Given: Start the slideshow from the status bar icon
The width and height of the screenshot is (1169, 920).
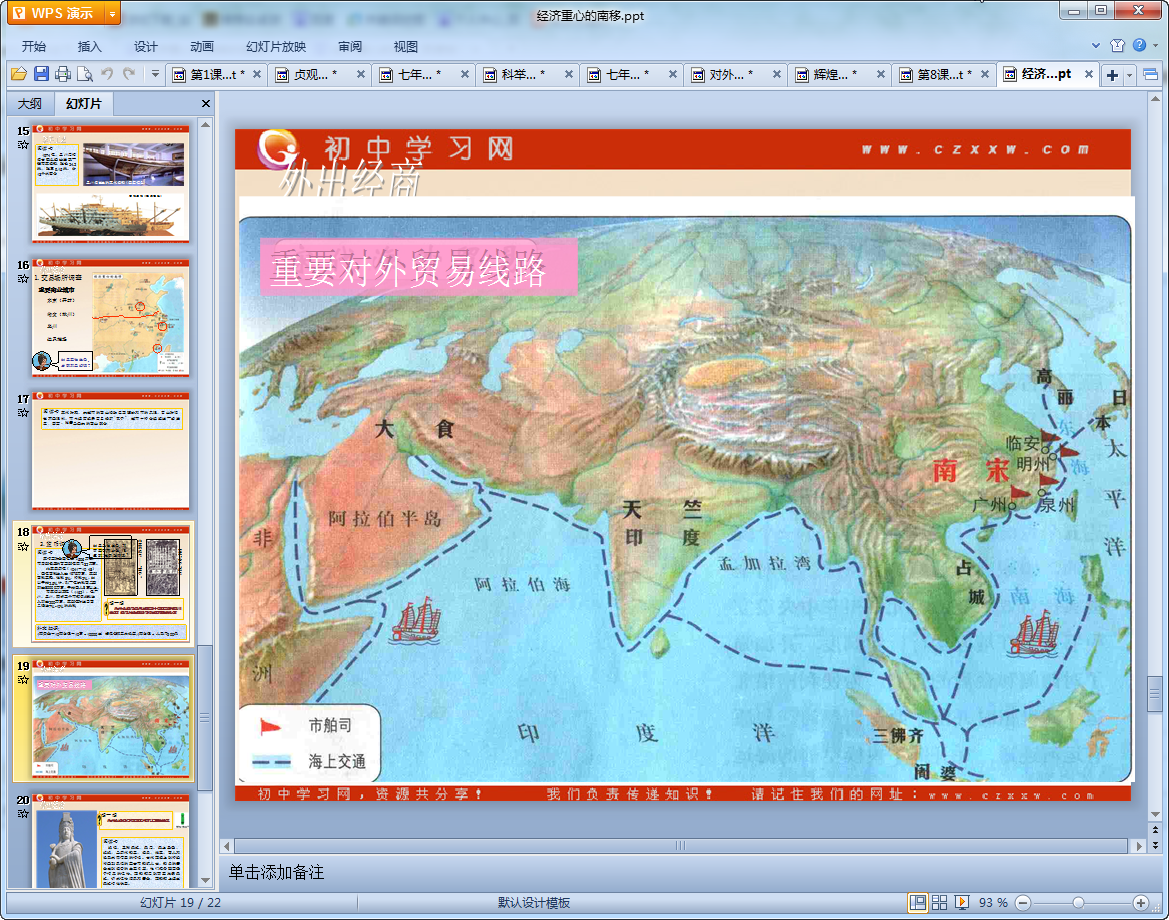Looking at the screenshot, I should [x=962, y=902].
